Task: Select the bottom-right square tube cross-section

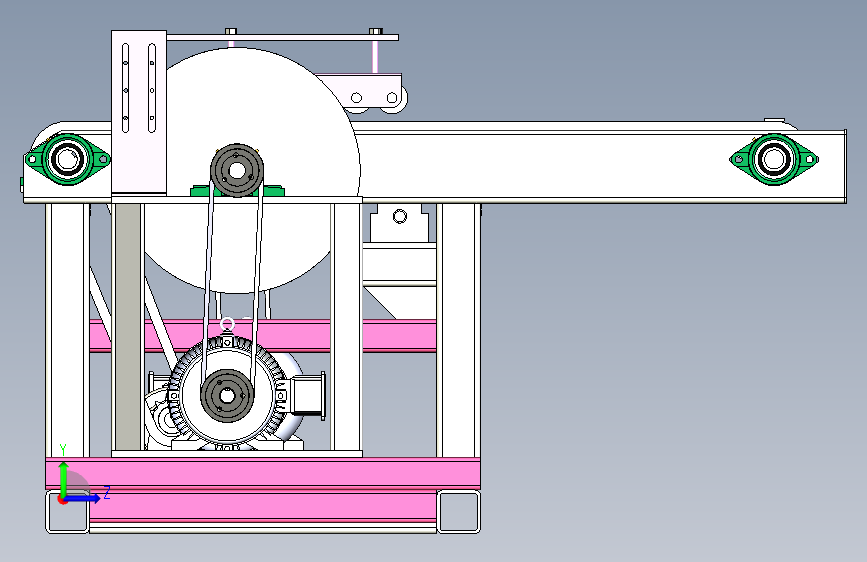Action: [458, 512]
